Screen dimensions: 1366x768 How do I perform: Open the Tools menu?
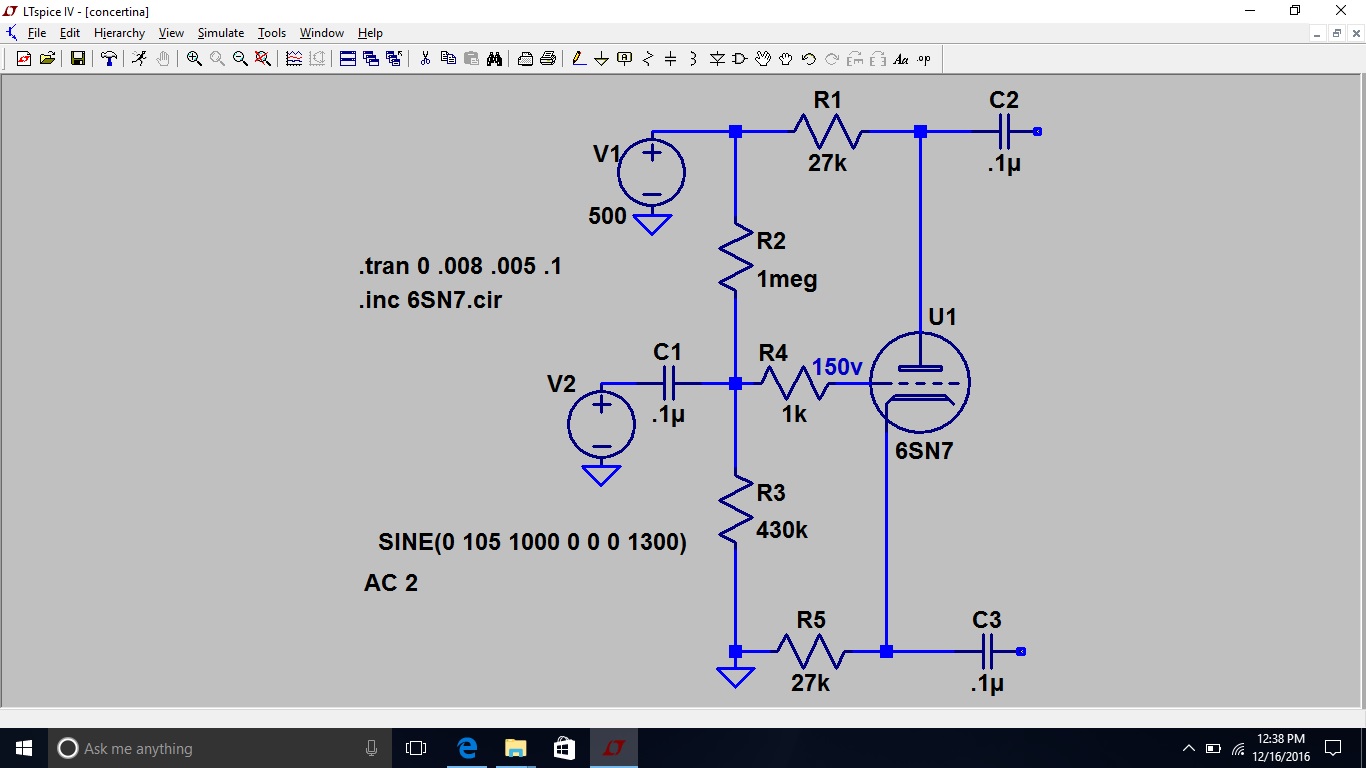tap(272, 33)
